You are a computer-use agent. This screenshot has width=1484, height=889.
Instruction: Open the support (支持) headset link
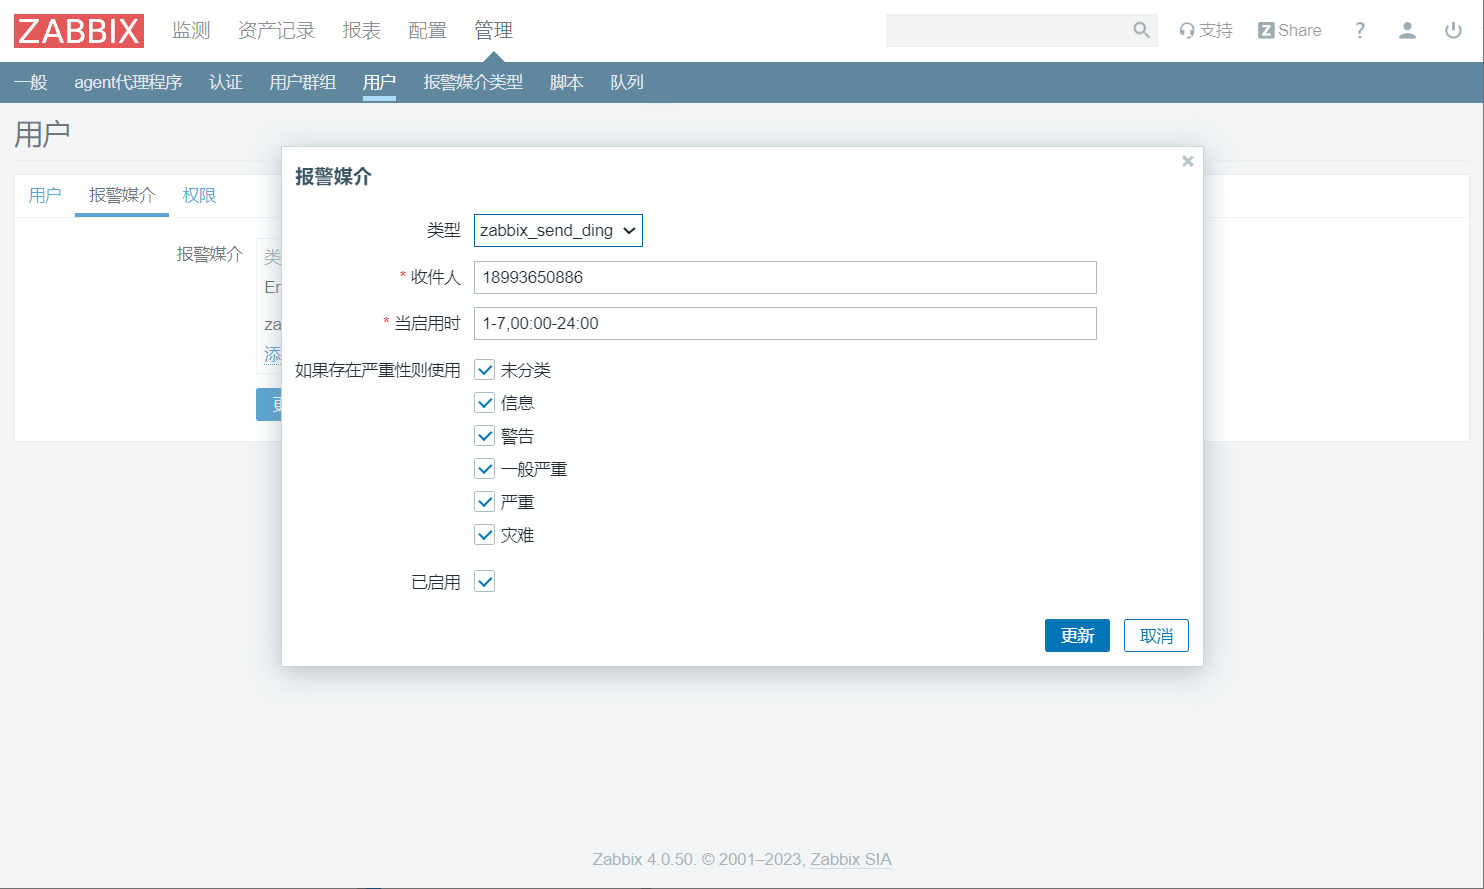pos(1205,30)
